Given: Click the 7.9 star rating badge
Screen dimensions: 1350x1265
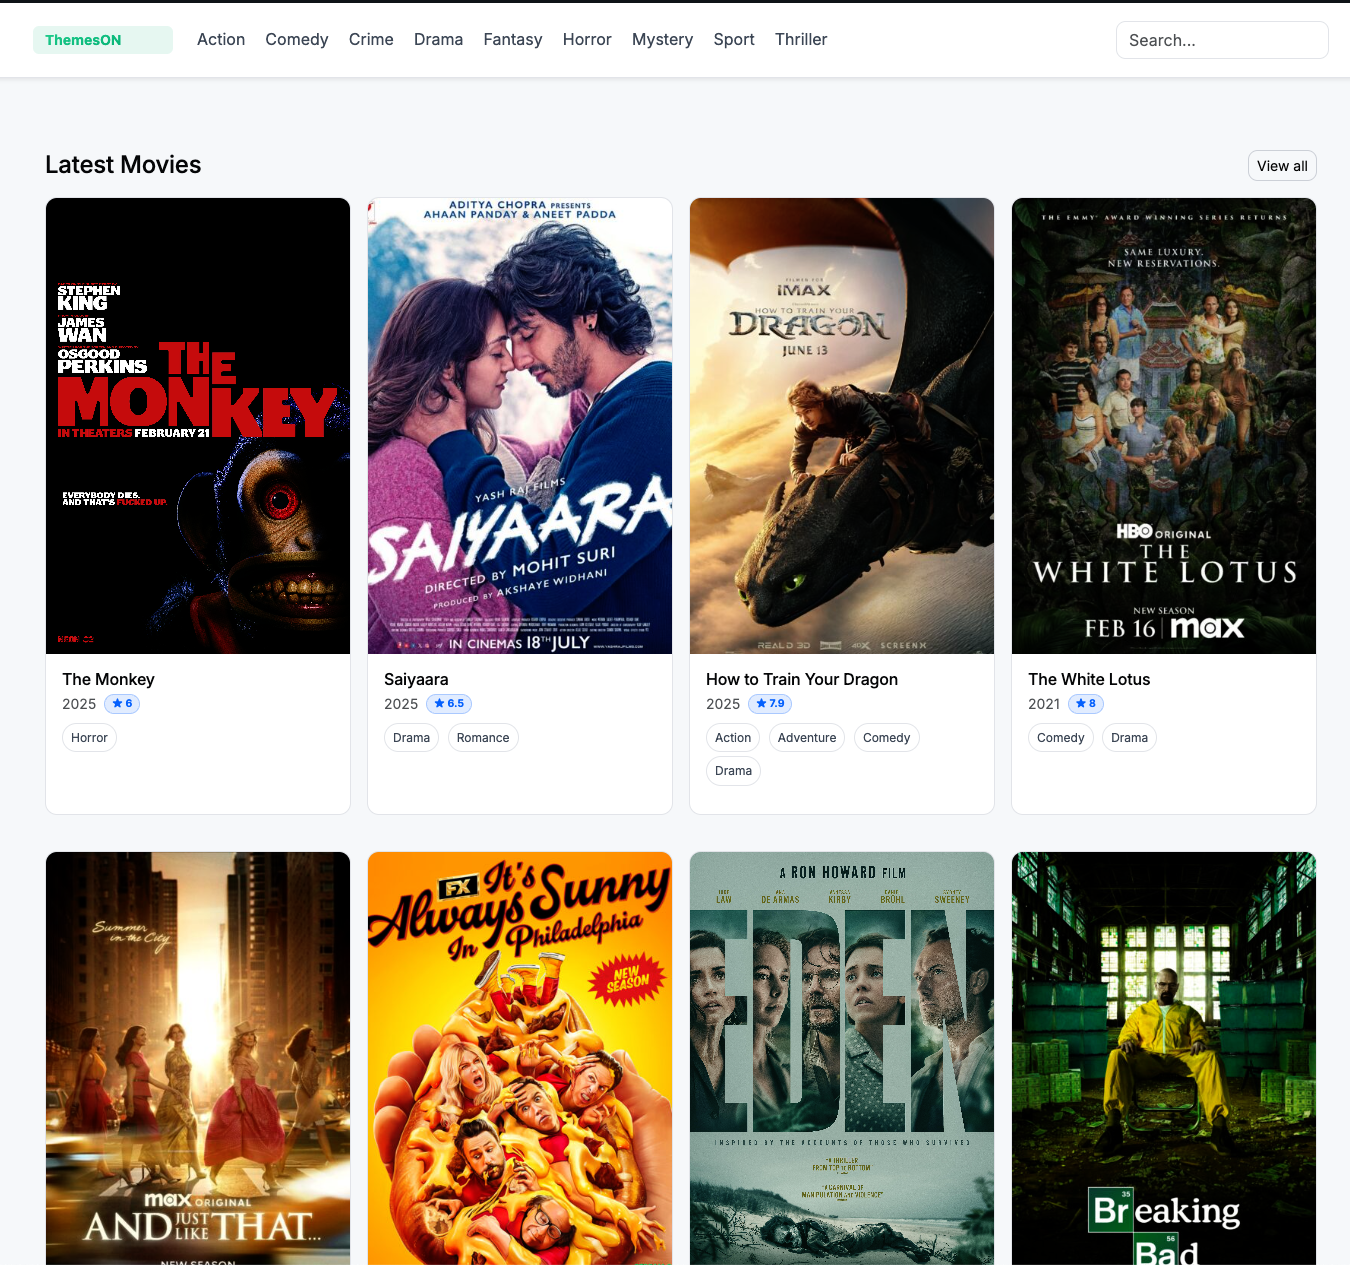Looking at the screenshot, I should [770, 704].
